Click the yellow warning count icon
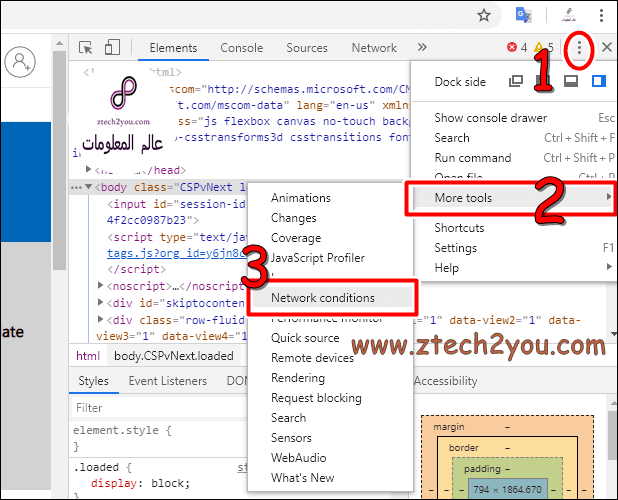Image resolution: width=618 pixels, height=500 pixels. (538, 48)
